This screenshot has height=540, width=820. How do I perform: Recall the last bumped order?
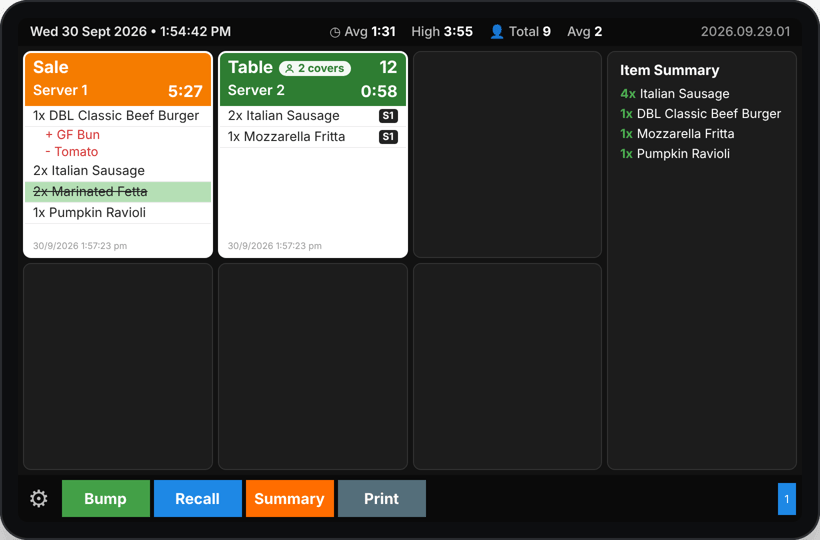(198, 498)
